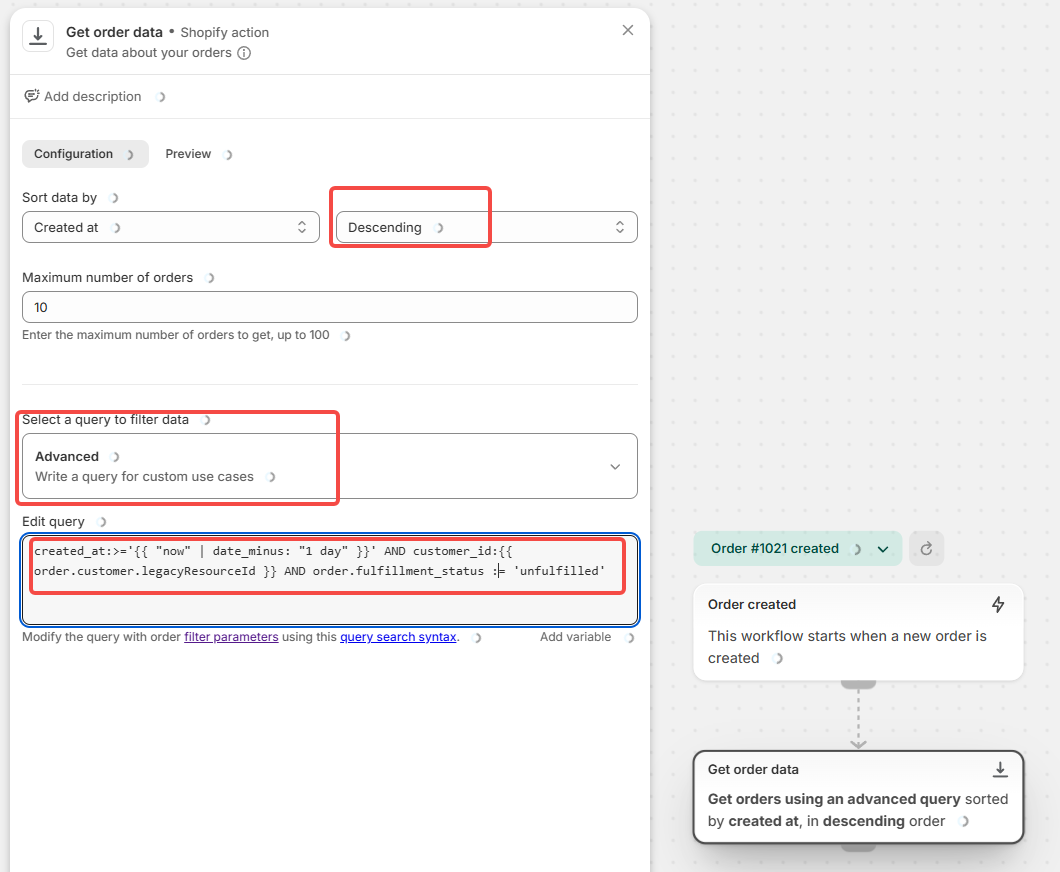1060x872 pixels.
Task: Click inside the Edit query text area
Action: [329, 600]
